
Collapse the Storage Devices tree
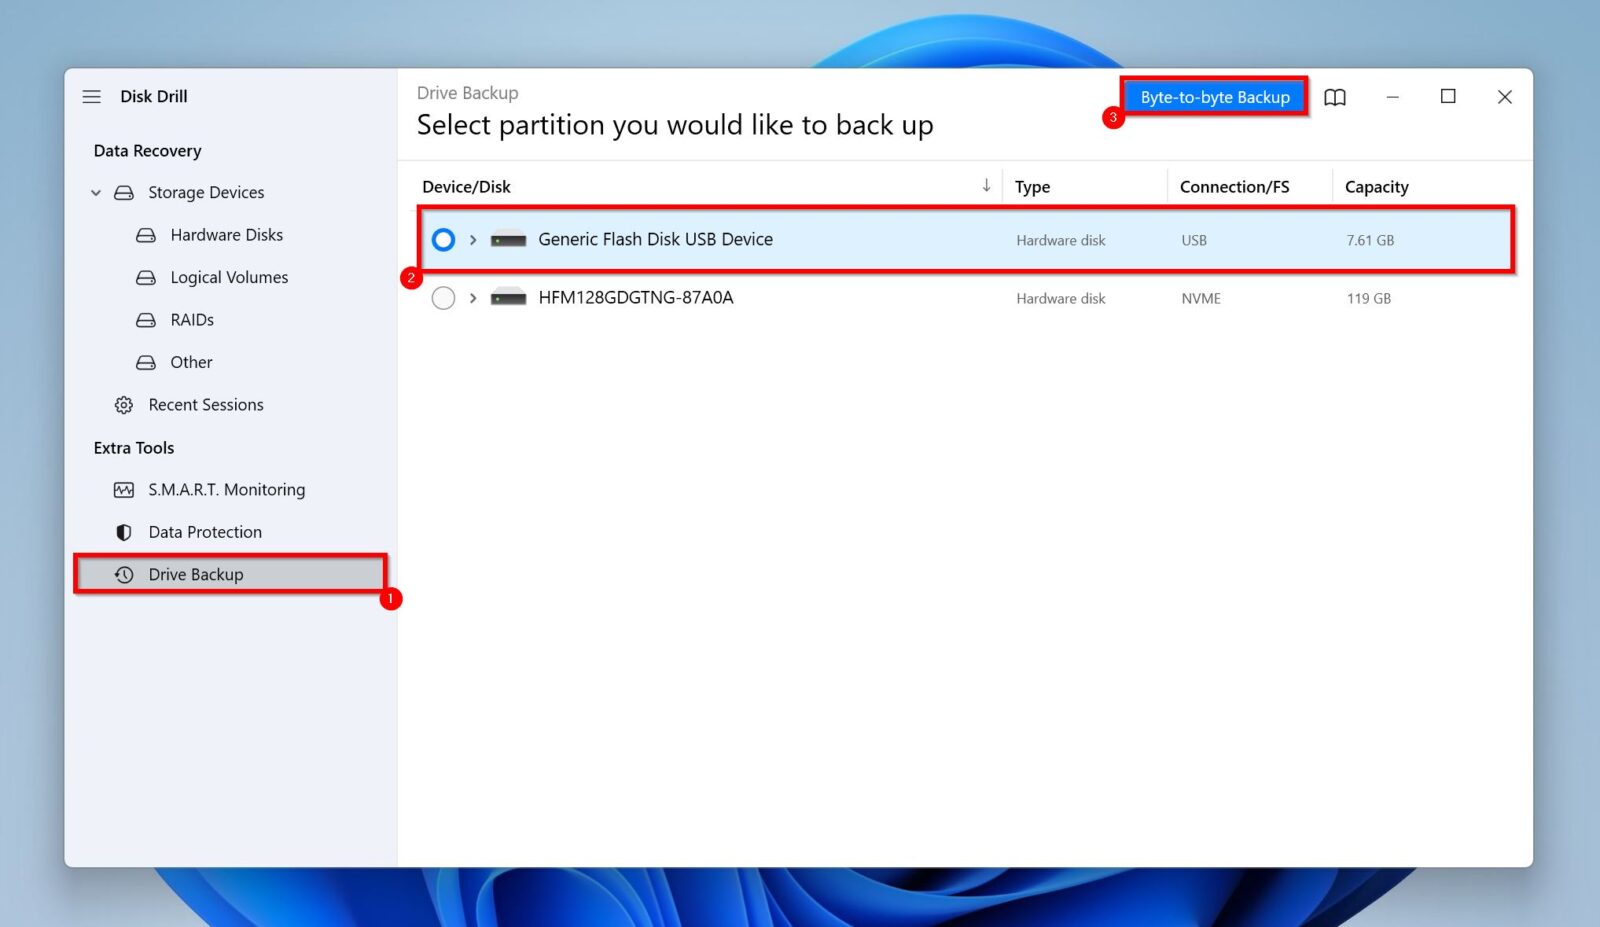point(96,192)
